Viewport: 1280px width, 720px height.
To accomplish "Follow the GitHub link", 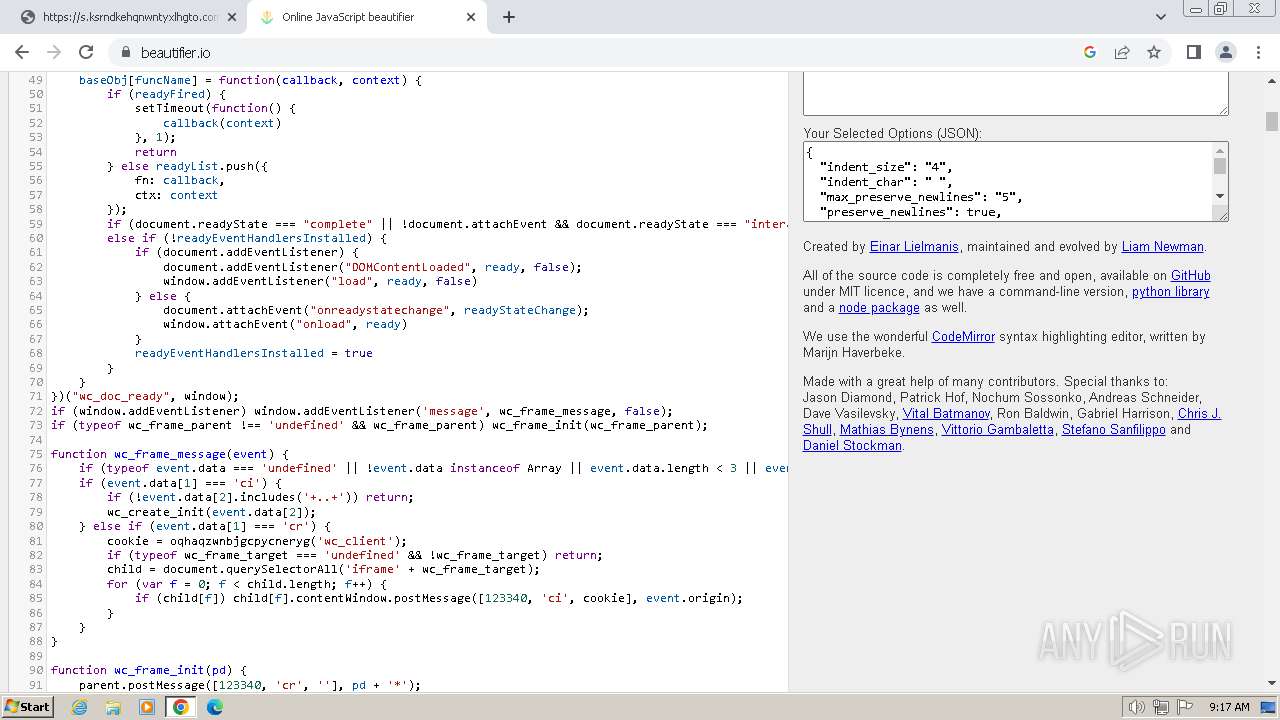I will pyautogui.click(x=1190, y=275).
